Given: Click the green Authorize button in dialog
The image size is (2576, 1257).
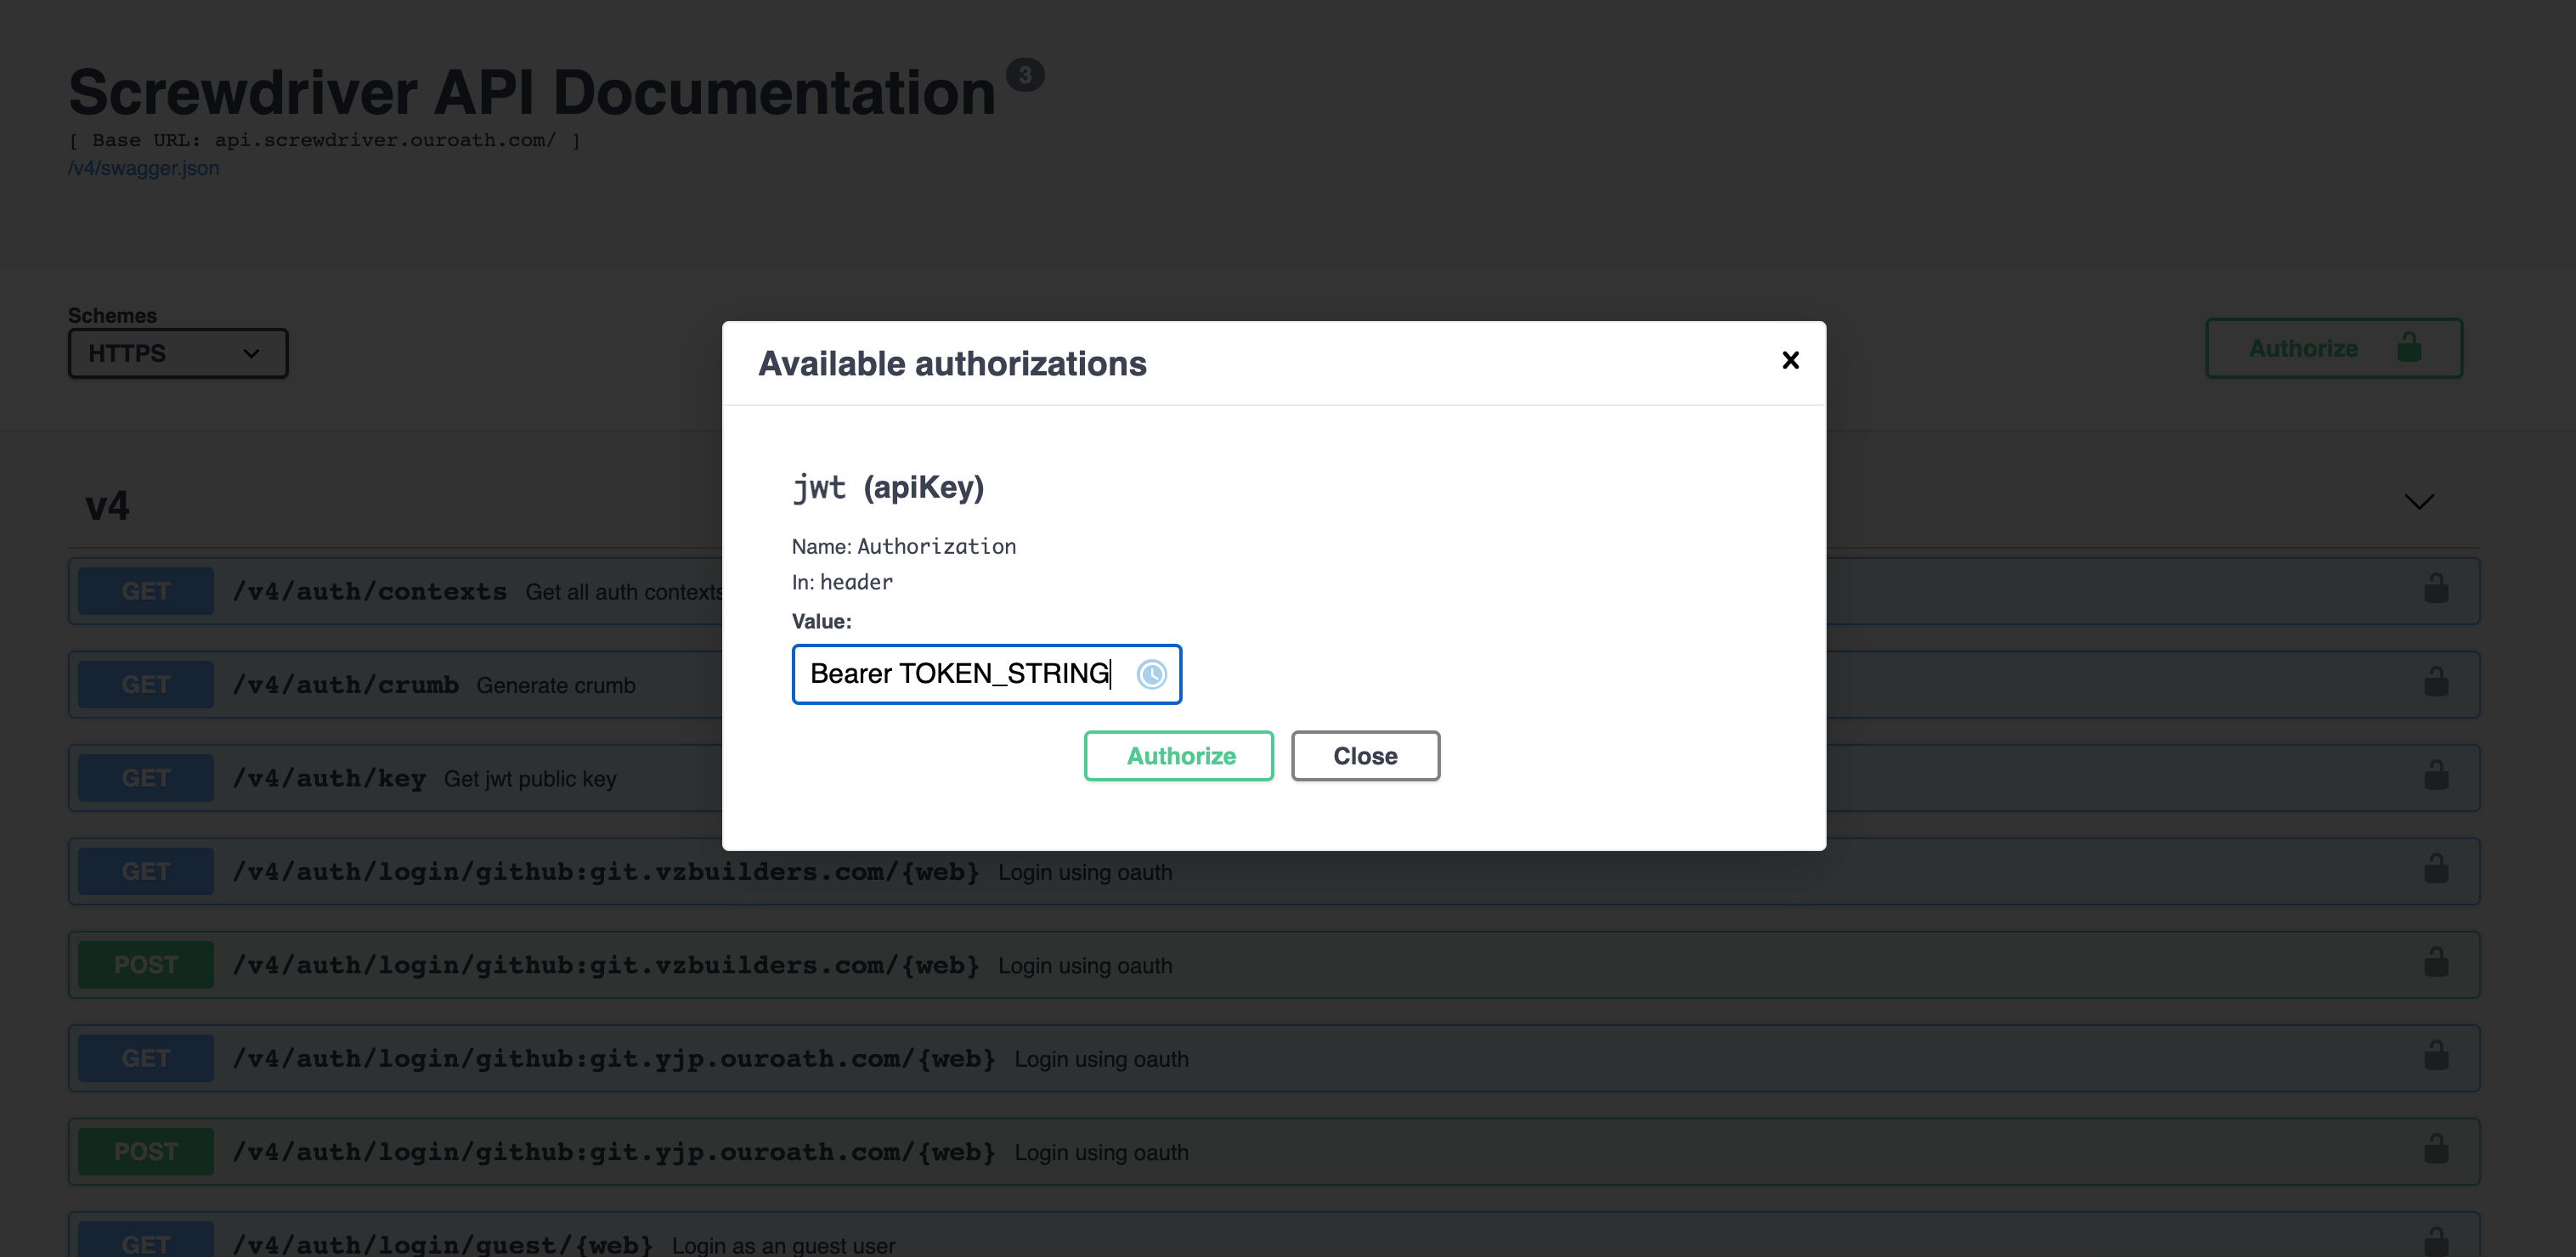Looking at the screenshot, I should [1179, 756].
